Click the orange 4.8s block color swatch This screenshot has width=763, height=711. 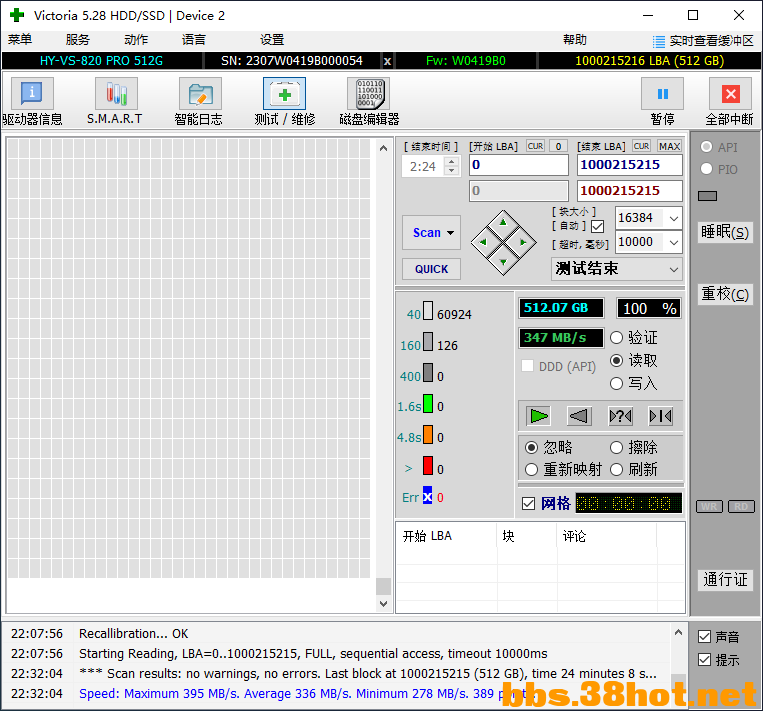[x=428, y=435]
